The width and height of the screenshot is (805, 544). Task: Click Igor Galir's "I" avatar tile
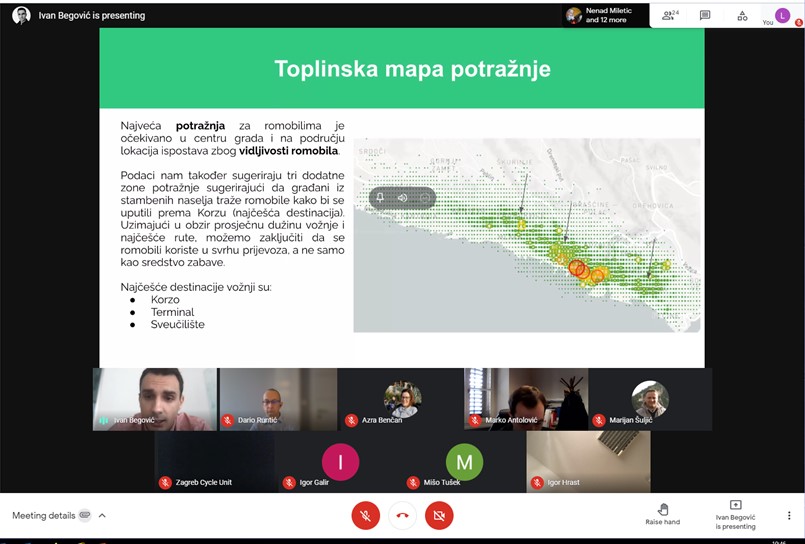(340, 462)
